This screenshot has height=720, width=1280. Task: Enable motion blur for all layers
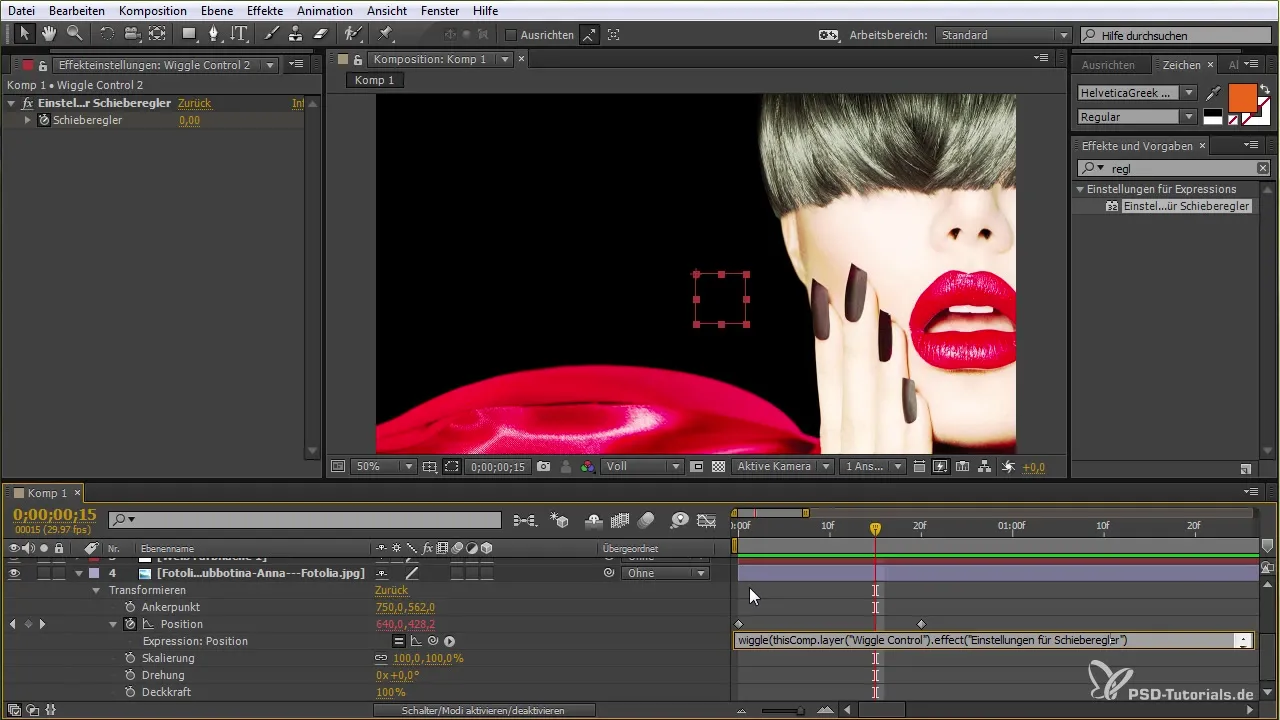[x=646, y=520]
